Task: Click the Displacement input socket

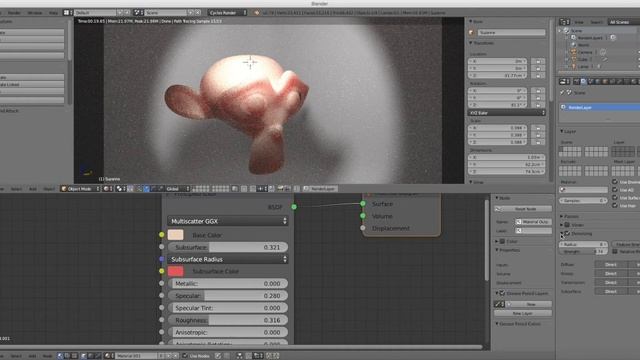Action: [363, 228]
